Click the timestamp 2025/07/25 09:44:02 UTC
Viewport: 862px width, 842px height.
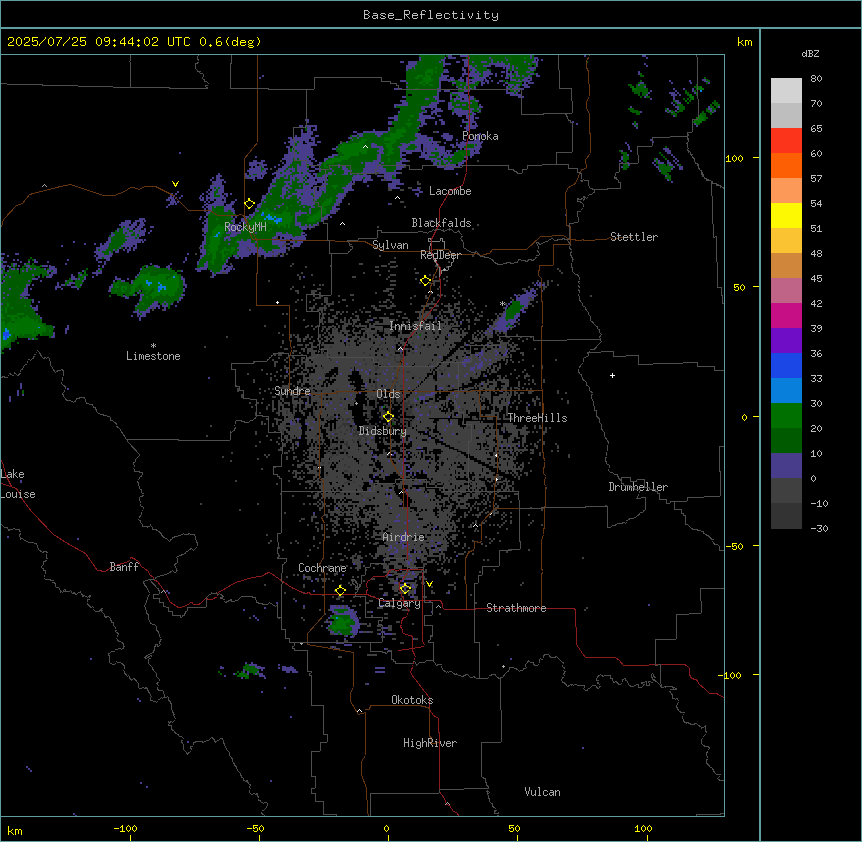98,42
